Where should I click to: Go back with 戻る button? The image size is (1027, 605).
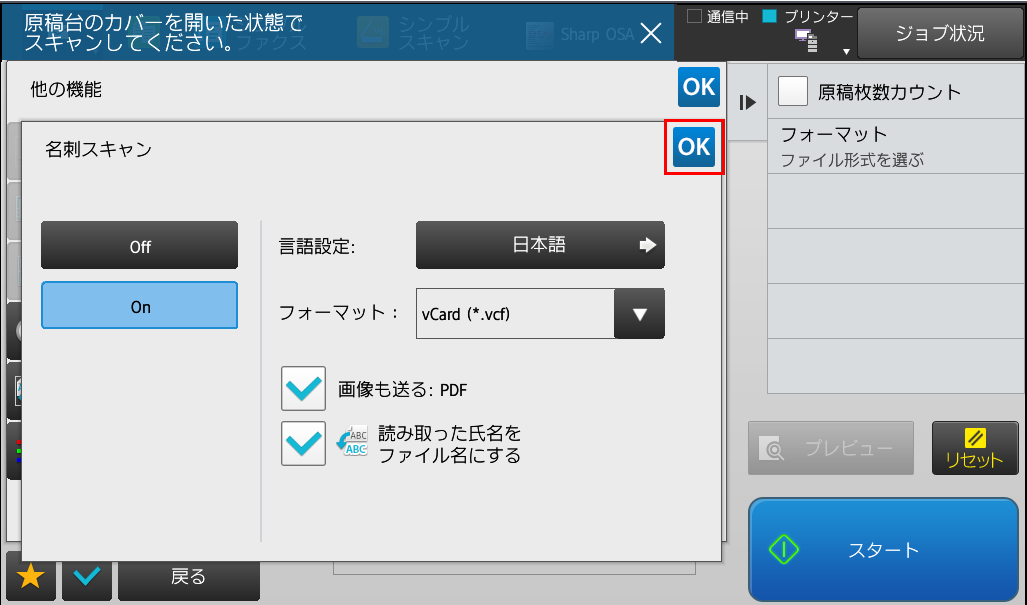point(189,576)
